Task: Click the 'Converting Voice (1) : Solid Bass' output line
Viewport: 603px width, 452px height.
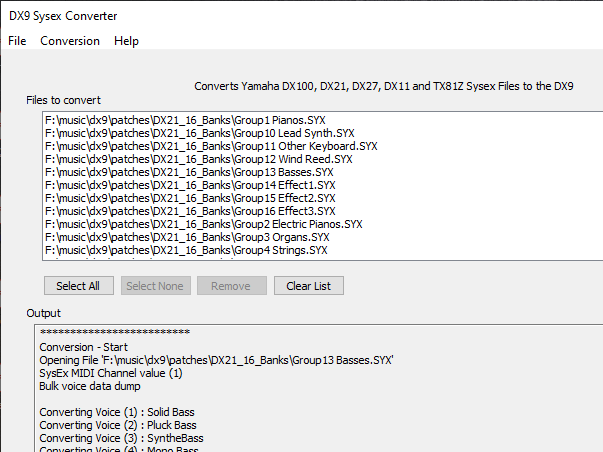Action: 117,412
